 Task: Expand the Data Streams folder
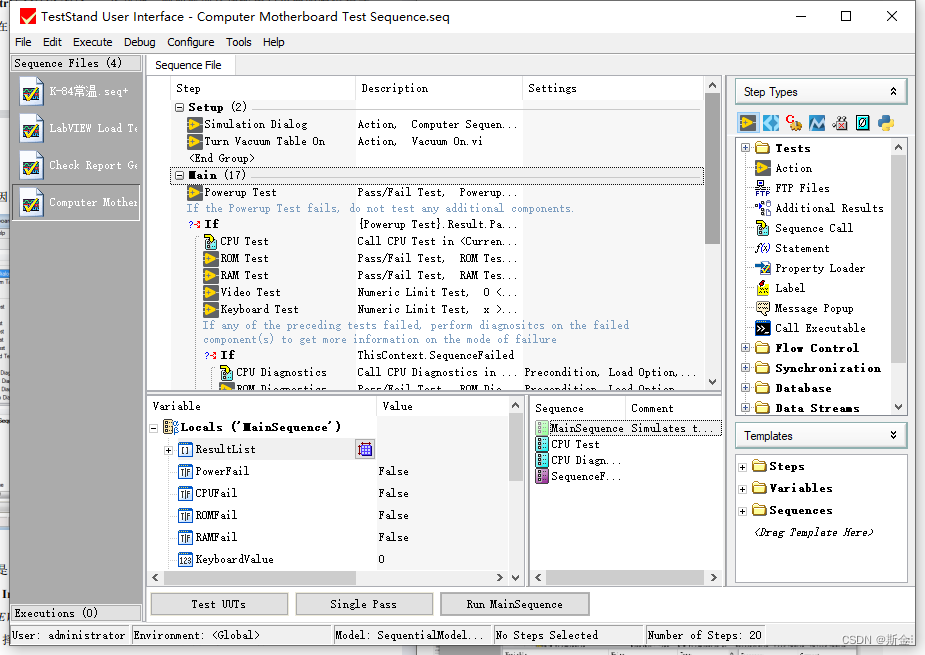click(746, 407)
